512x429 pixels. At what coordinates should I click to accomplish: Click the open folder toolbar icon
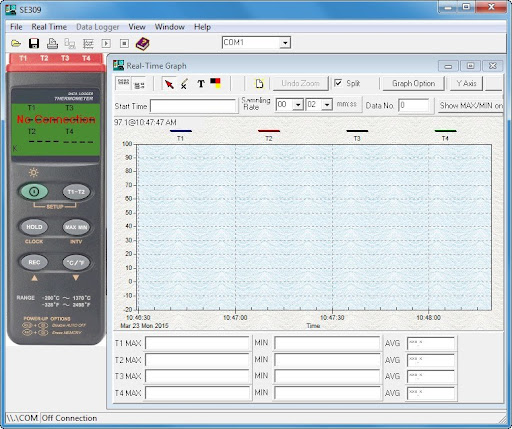click(x=16, y=43)
